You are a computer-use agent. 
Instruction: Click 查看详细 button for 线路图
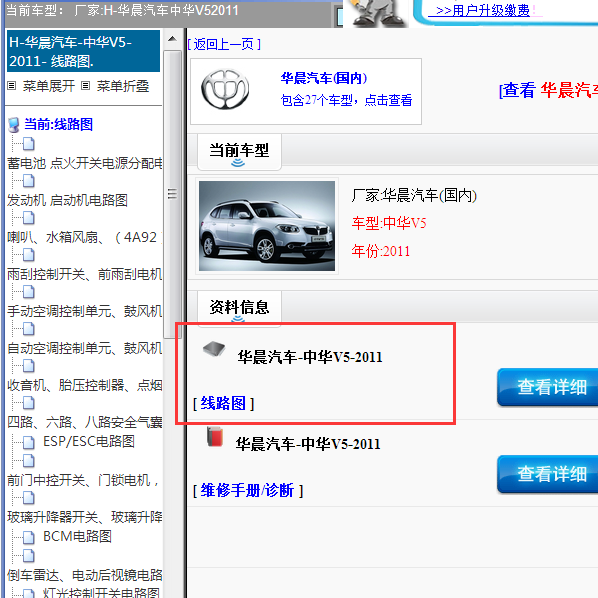point(548,387)
